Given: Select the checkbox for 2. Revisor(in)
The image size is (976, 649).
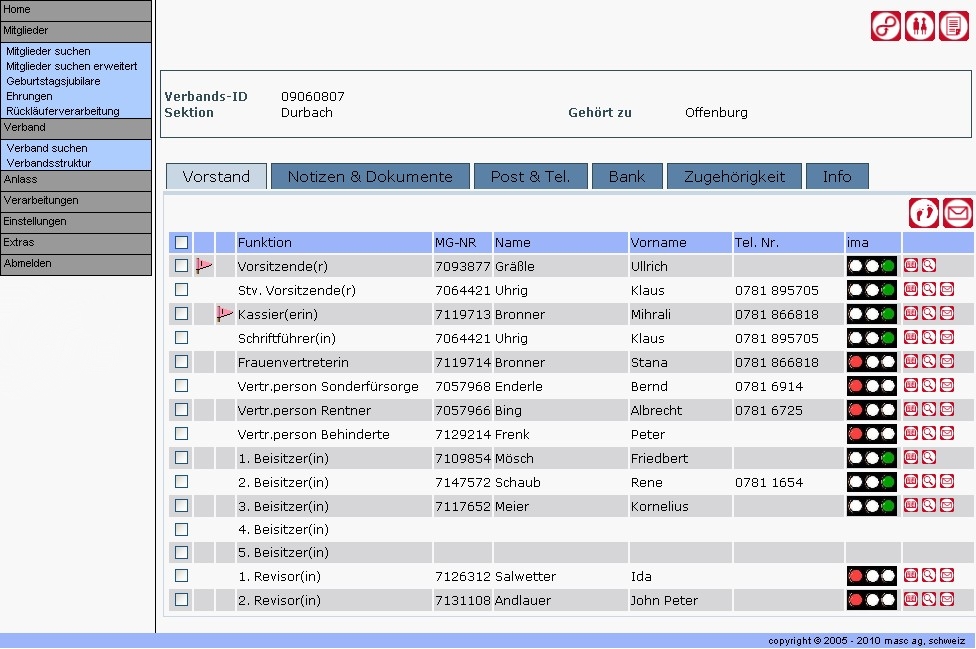Looking at the screenshot, I should [x=181, y=600].
